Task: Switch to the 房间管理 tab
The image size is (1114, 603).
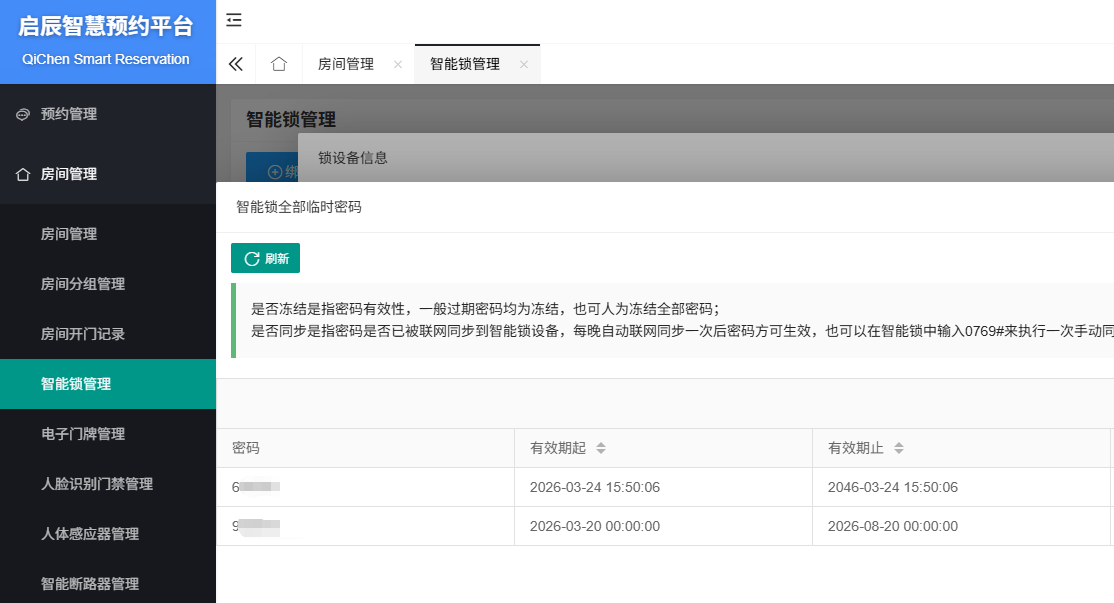Action: point(346,64)
